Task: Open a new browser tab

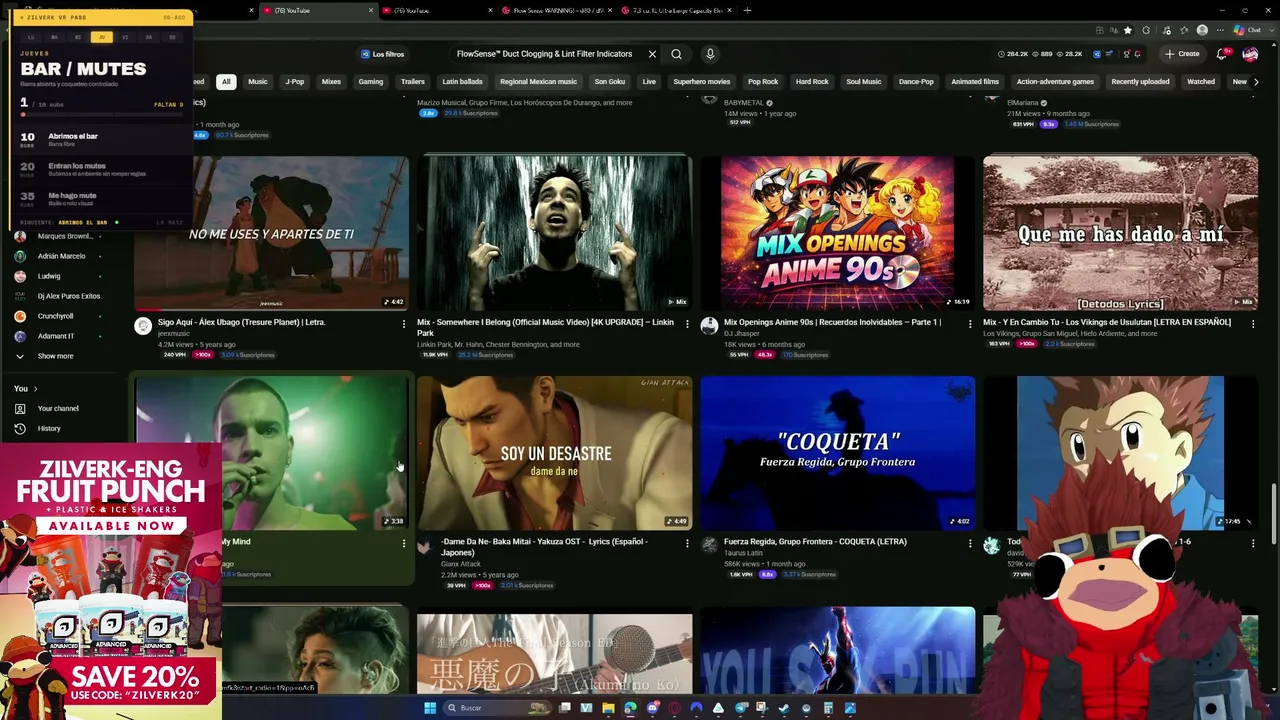Action: 747,10
